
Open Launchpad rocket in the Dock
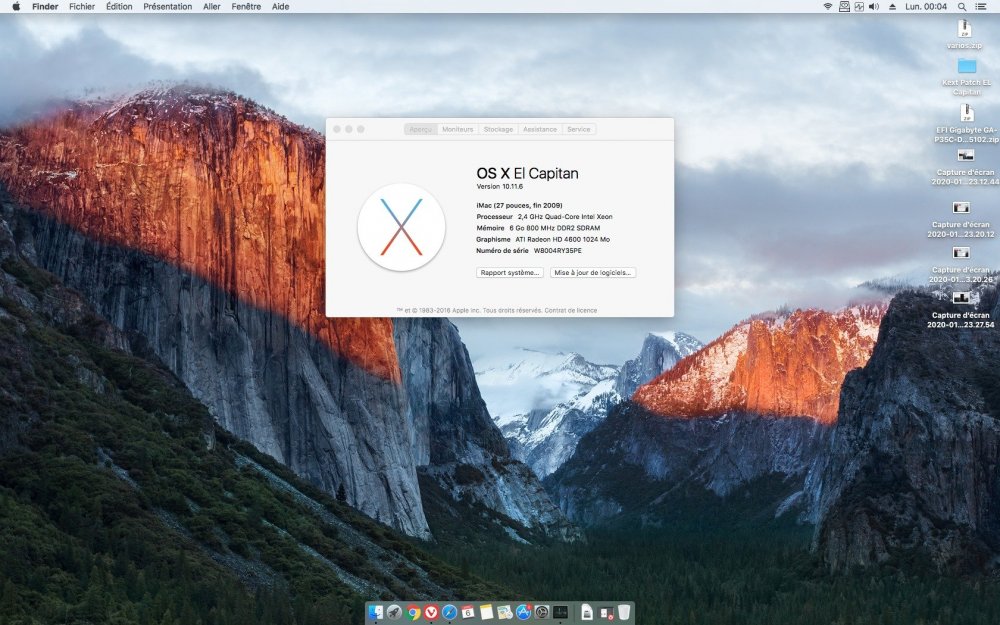point(394,612)
